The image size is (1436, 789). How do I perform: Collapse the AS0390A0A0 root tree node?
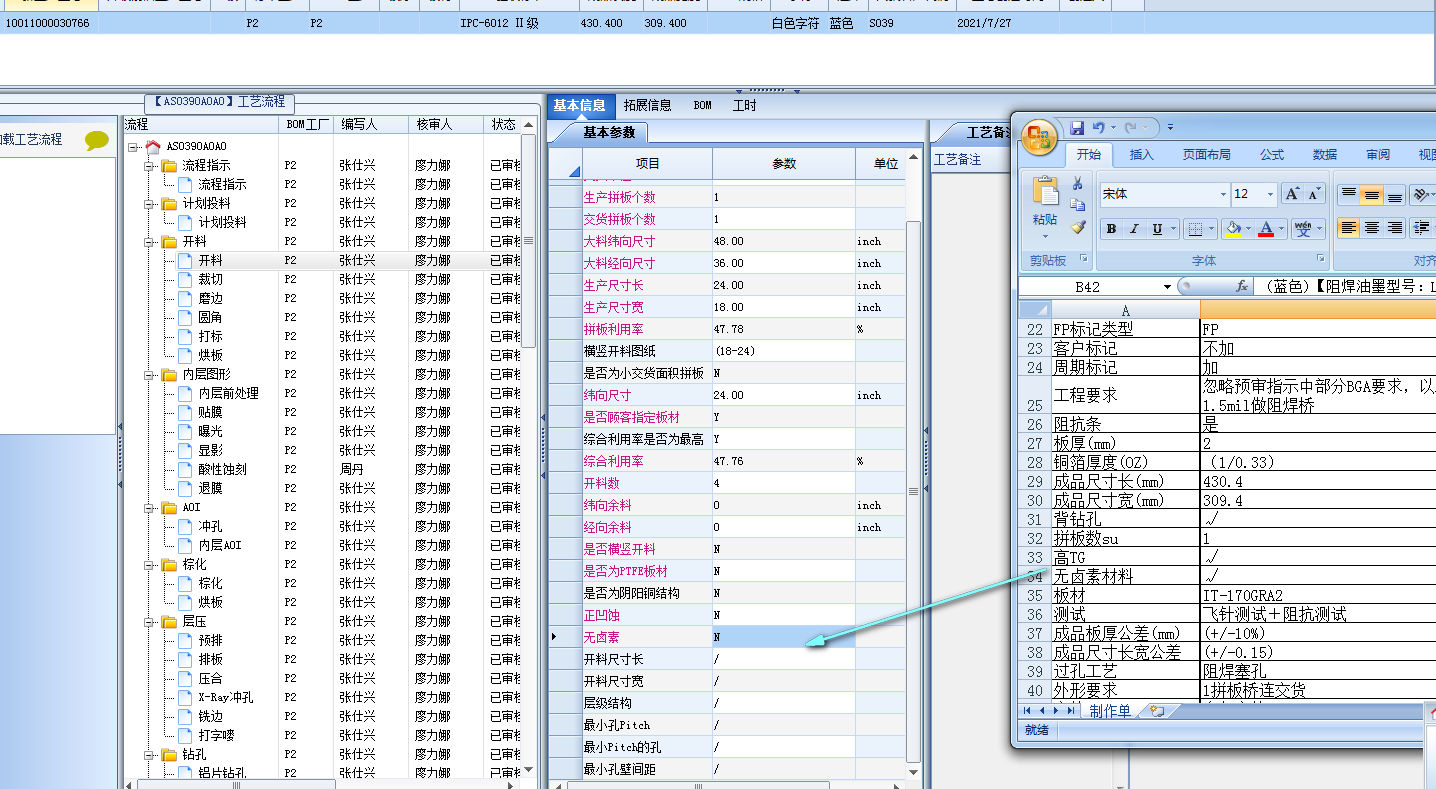click(x=134, y=146)
